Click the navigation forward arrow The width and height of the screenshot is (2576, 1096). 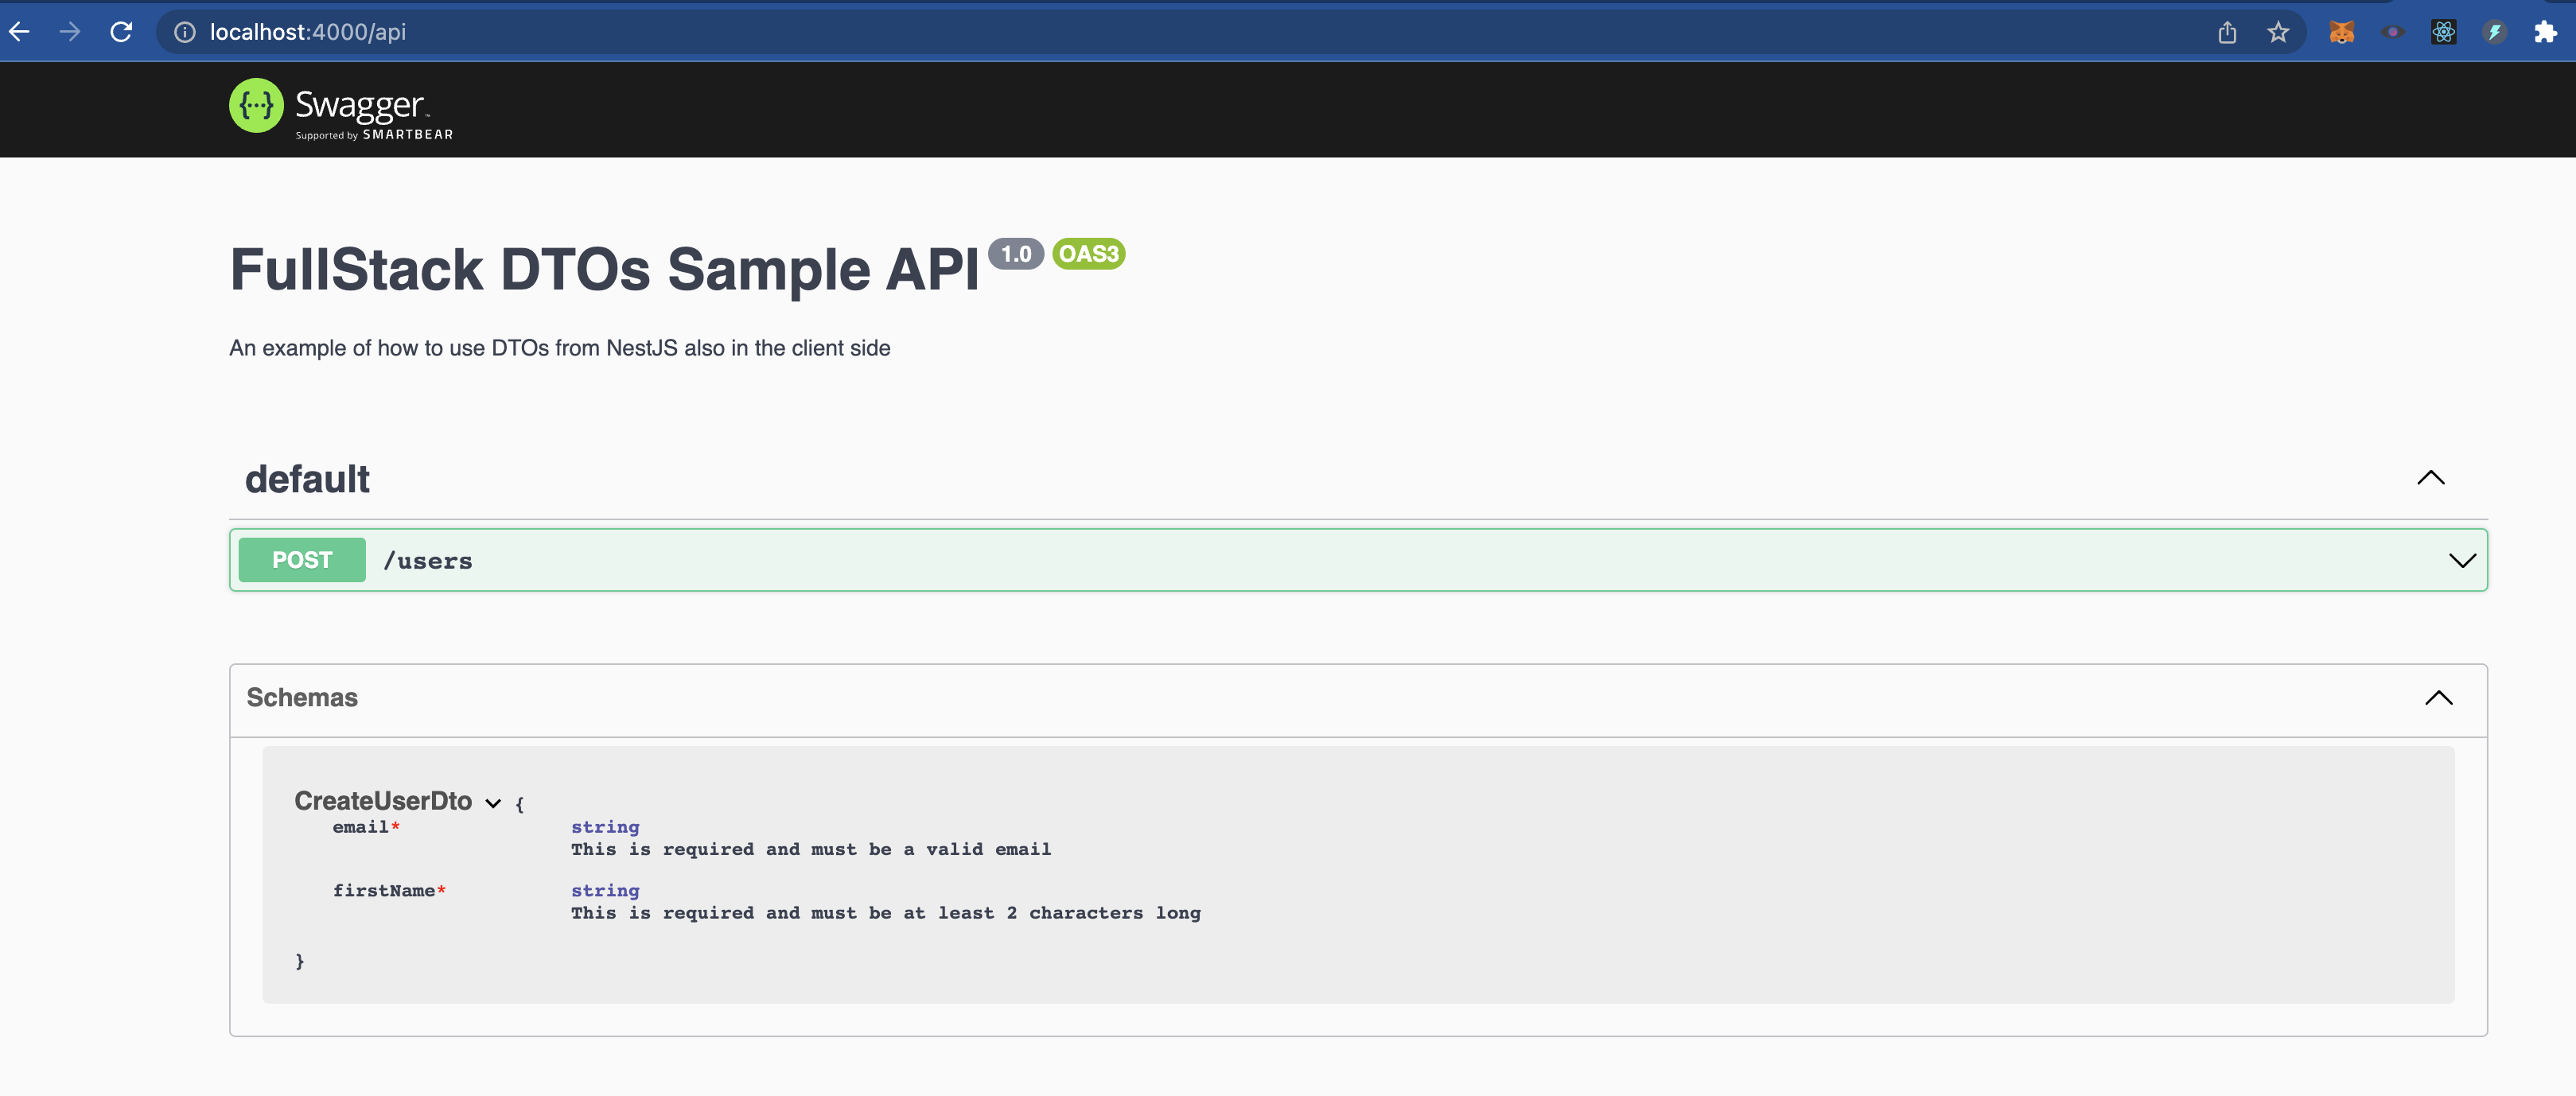[69, 31]
